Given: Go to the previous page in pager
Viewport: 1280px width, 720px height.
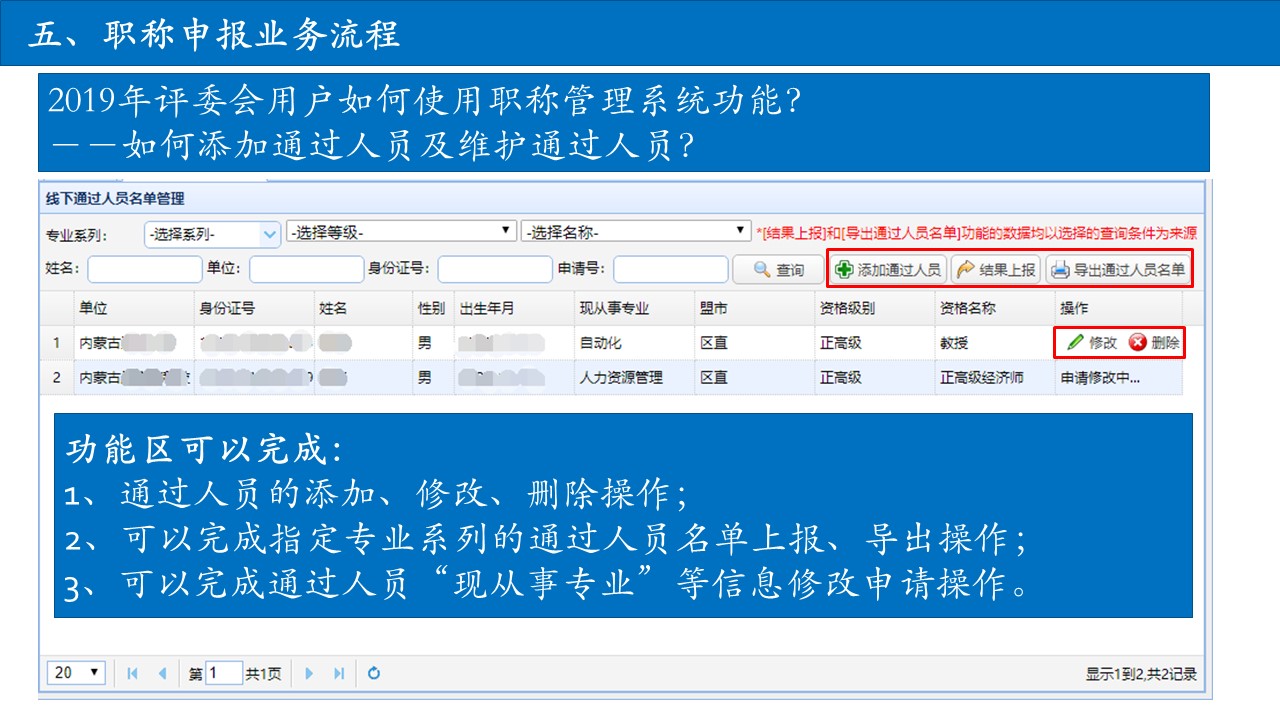Looking at the screenshot, I should point(162,673).
